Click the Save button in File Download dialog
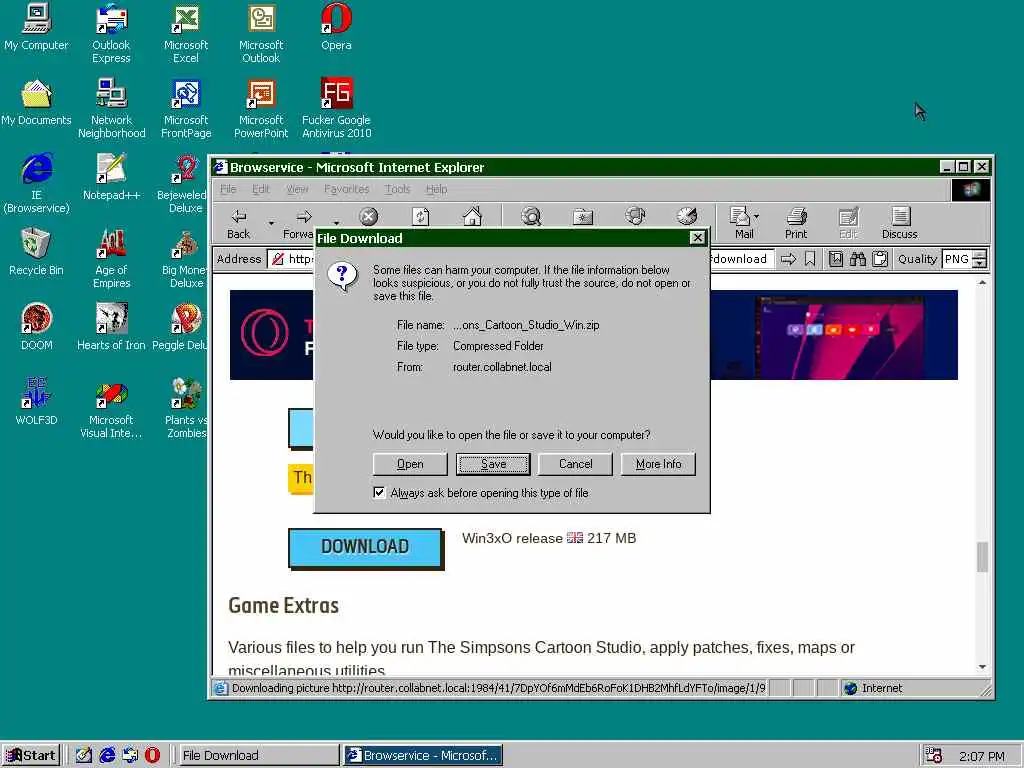The height and width of the screenshot is (768, 1024). 493,464
